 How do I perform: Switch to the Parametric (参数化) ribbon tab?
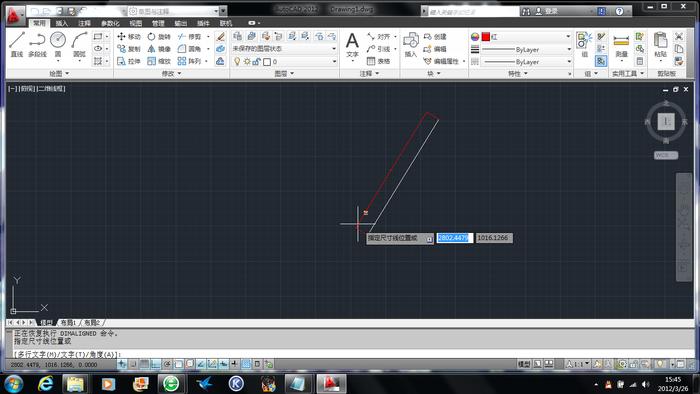coord(110,23)
